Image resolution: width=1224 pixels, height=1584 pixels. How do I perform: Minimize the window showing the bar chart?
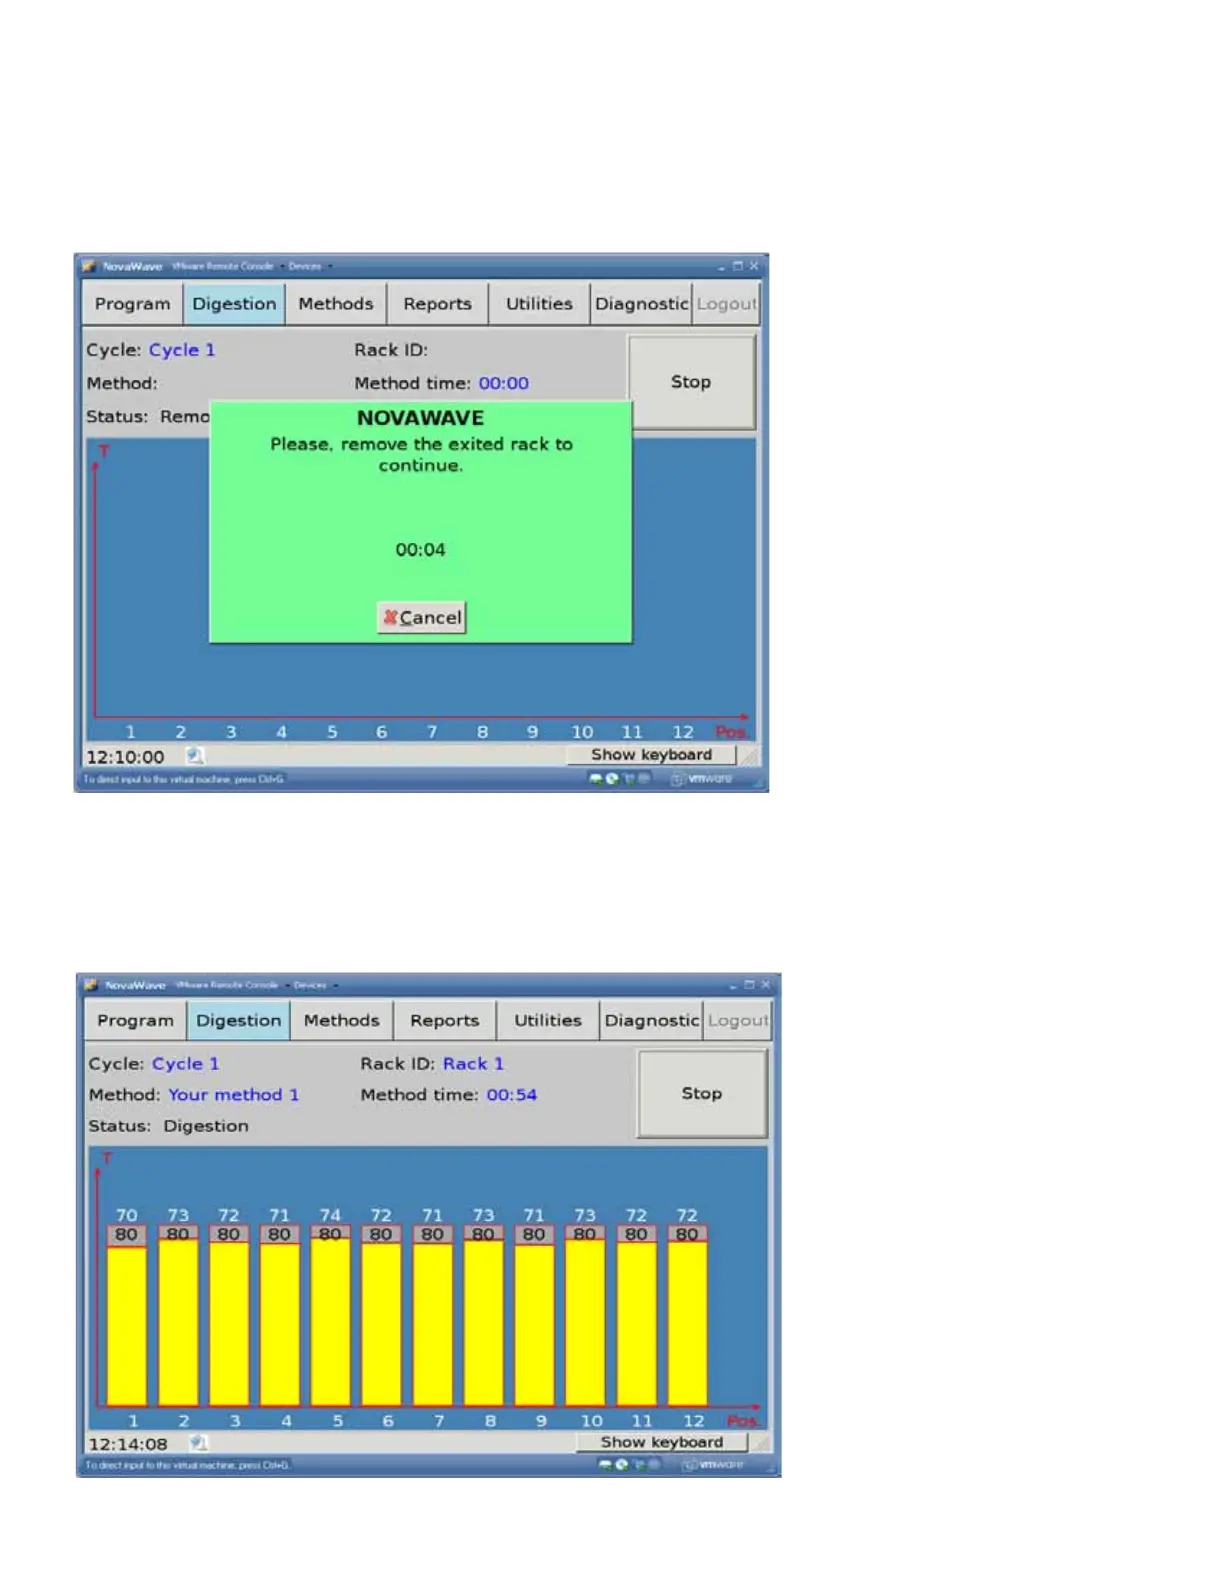[733, 985]
